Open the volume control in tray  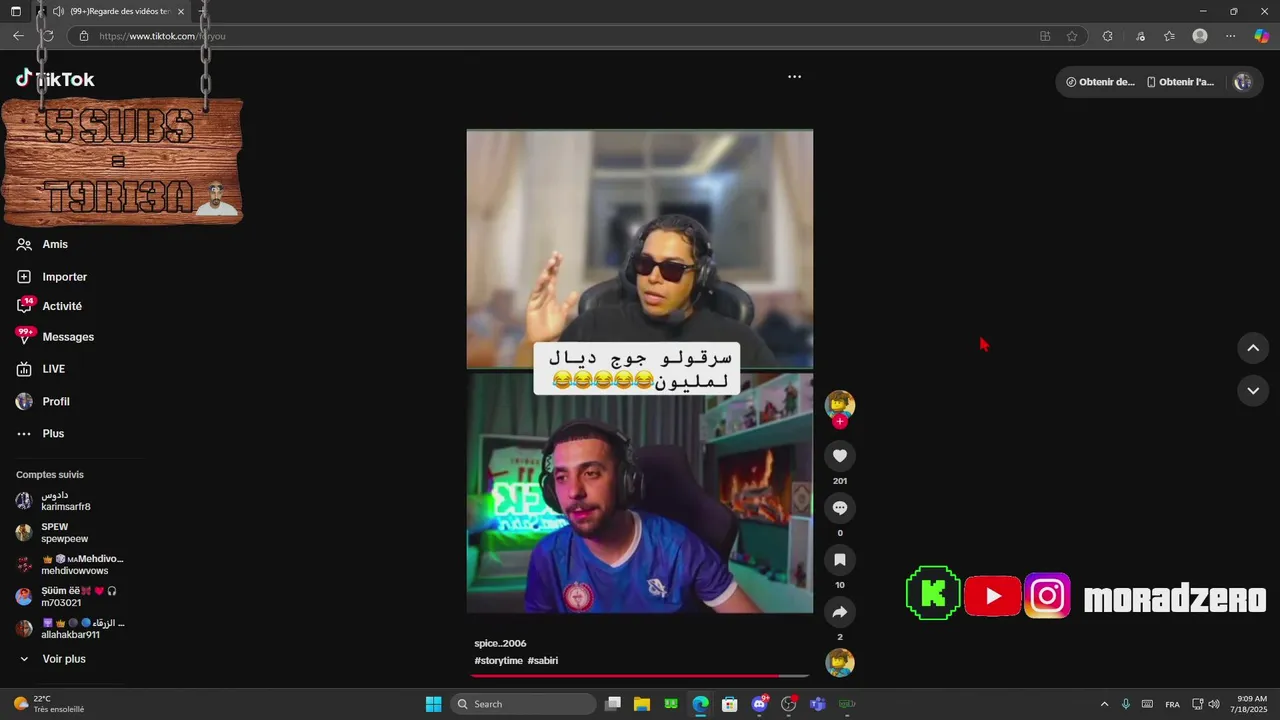pos(1214,704)
